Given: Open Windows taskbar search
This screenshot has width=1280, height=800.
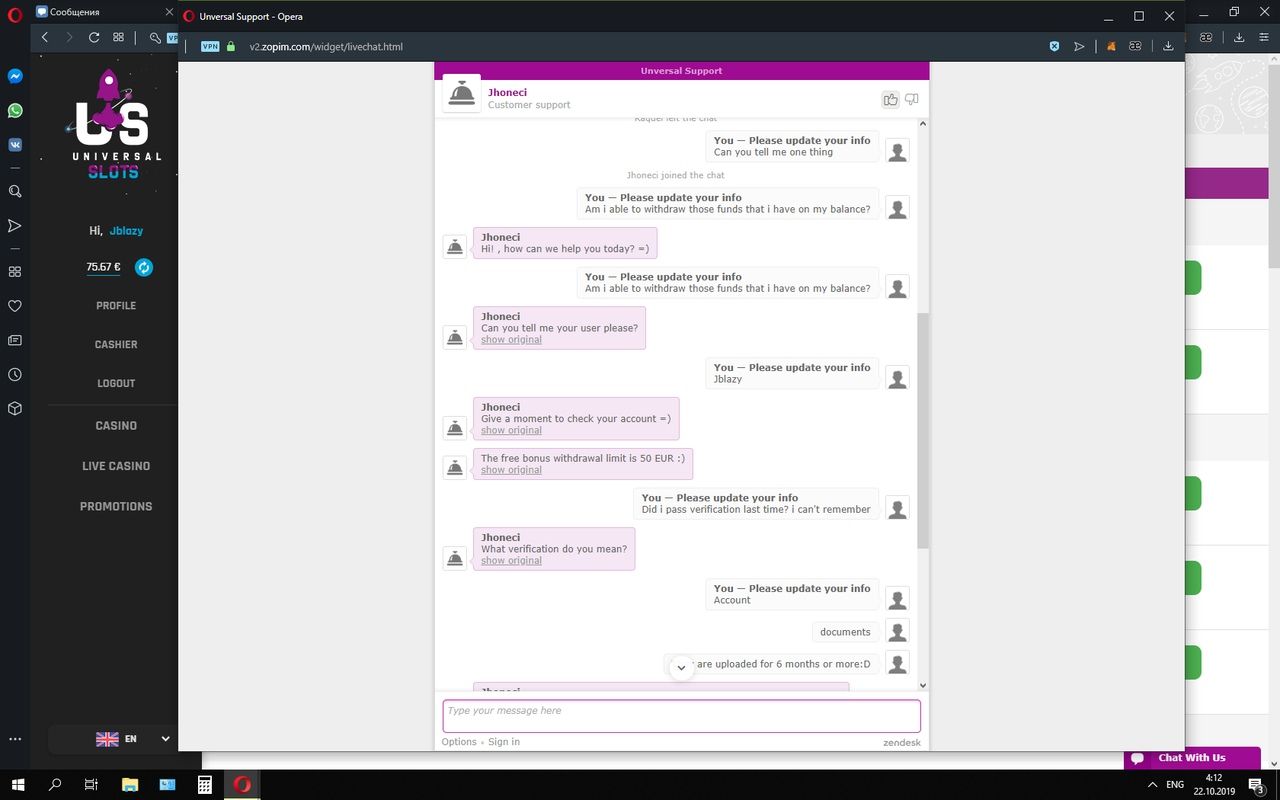Looking at the screenshot, I should [55, 785].
